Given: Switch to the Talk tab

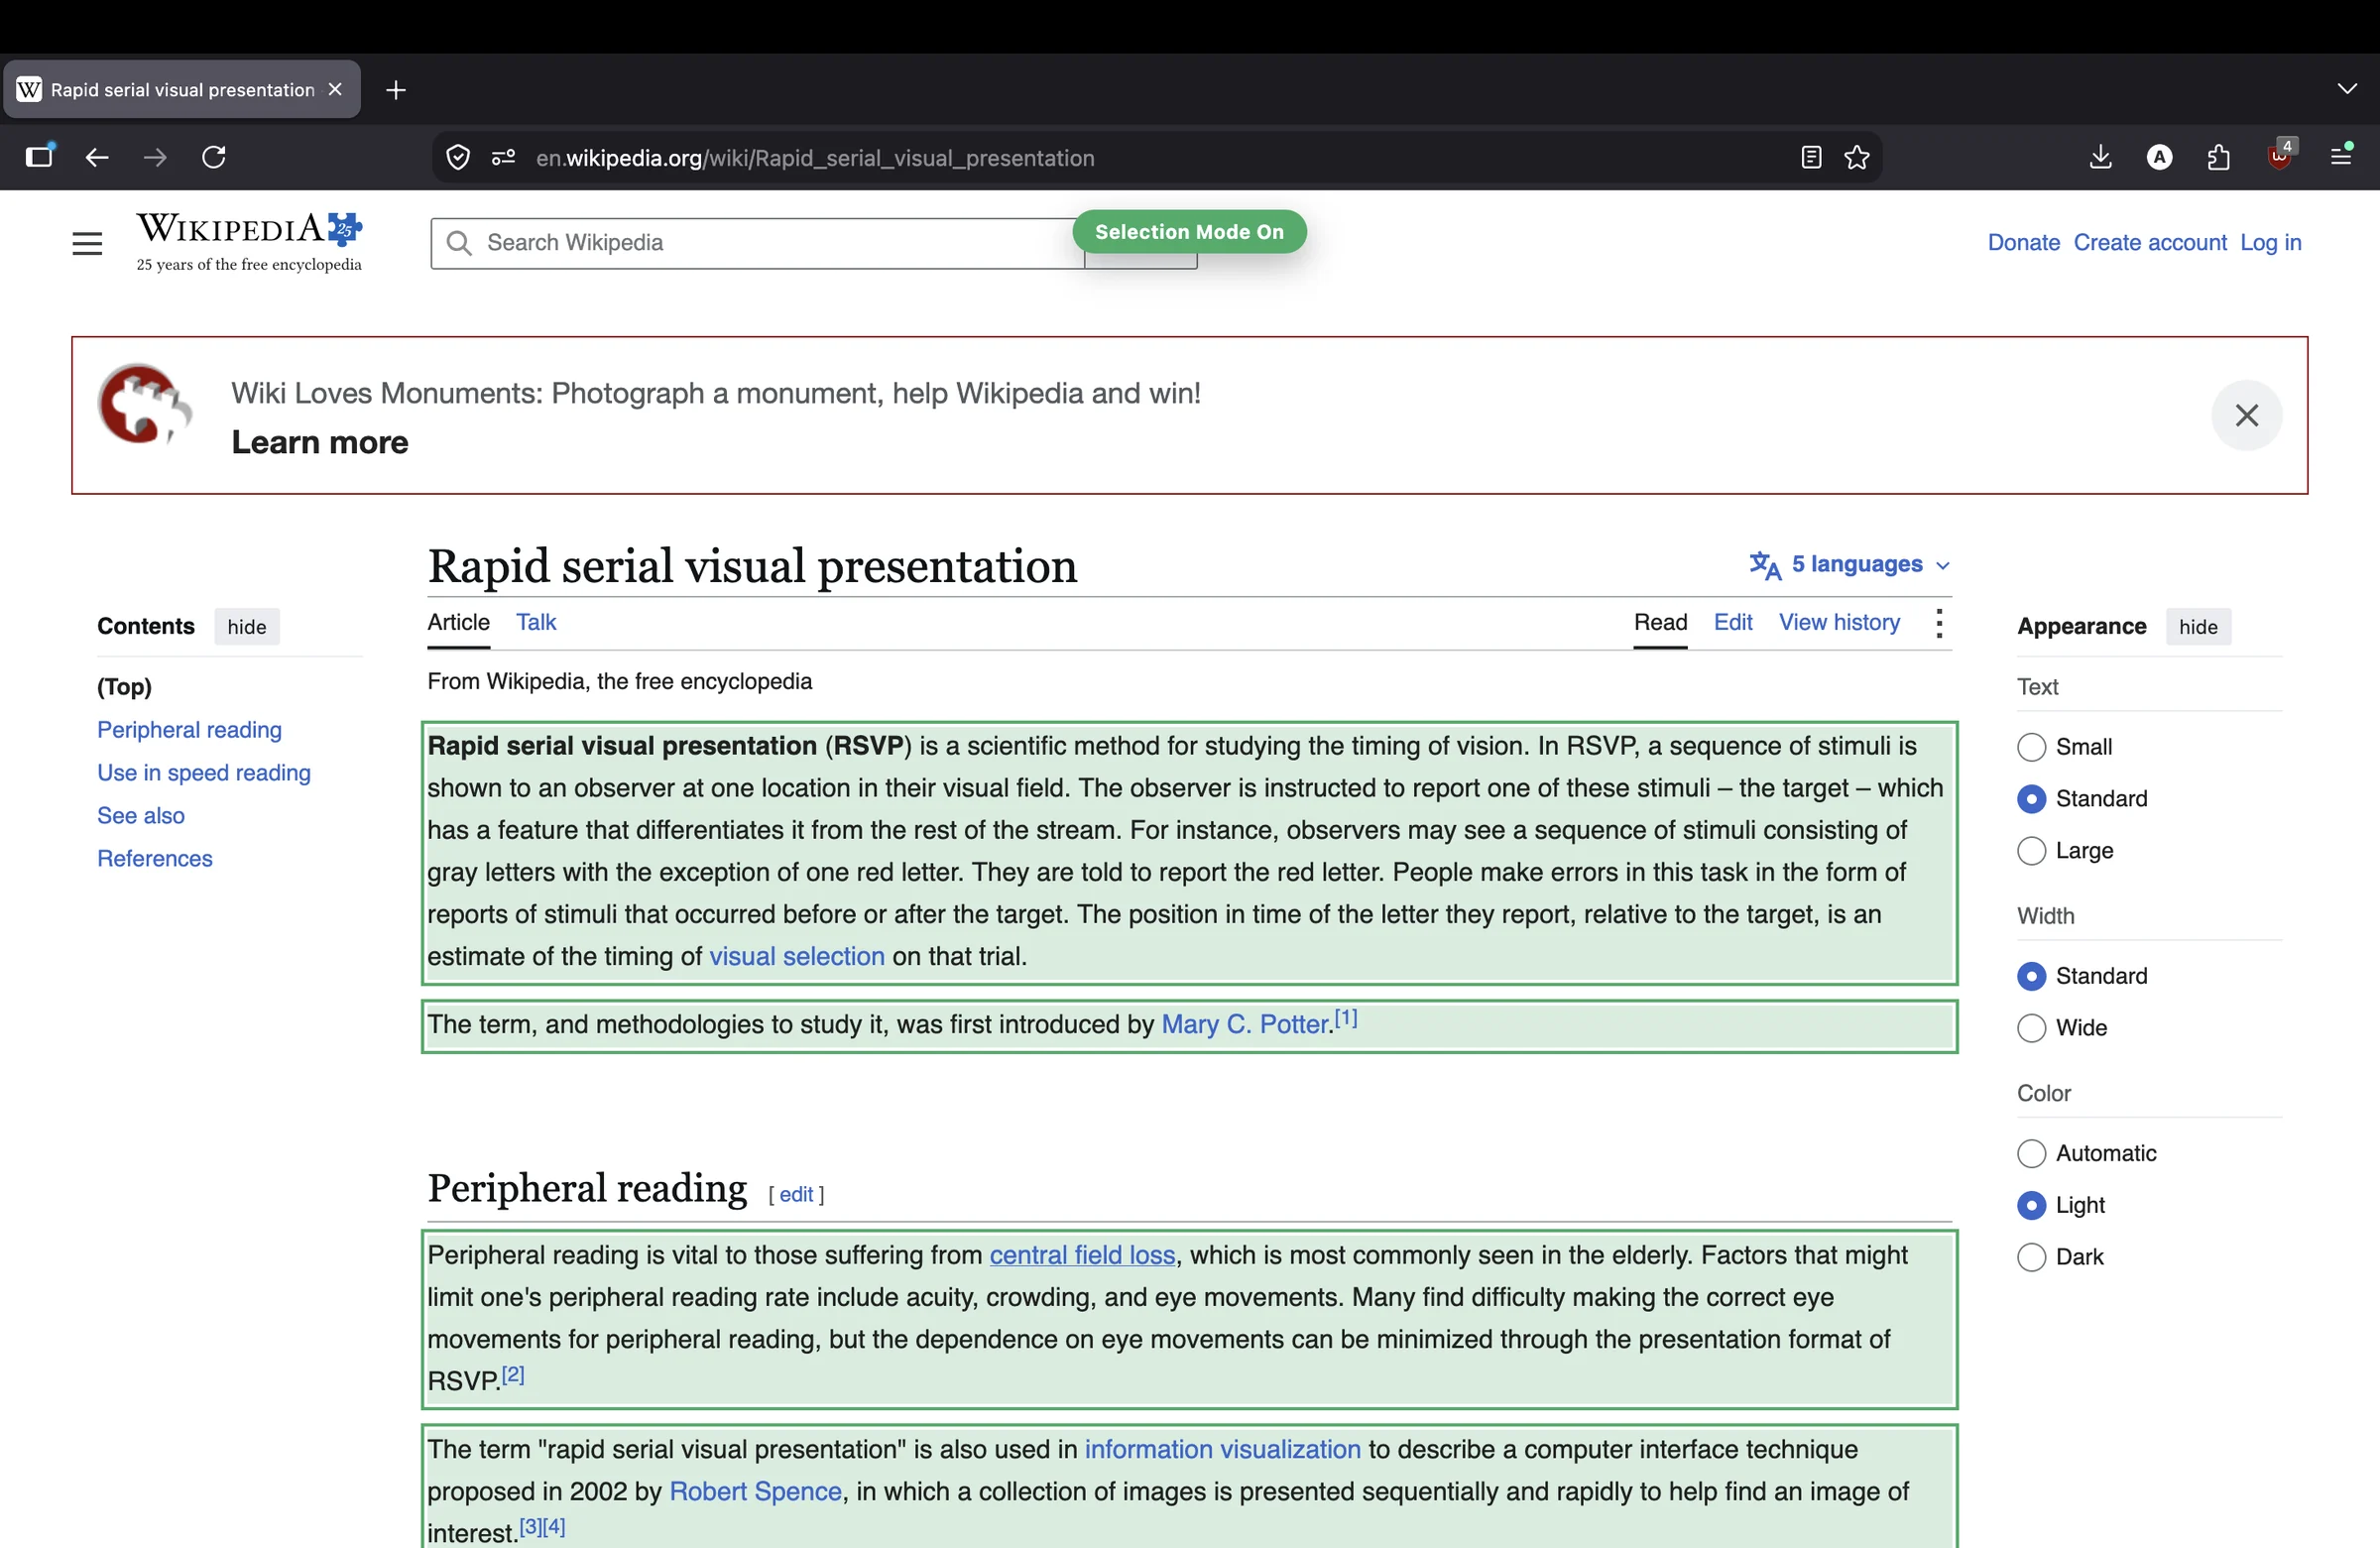Looking at the screenshot, I should click(x=536, y=623).
